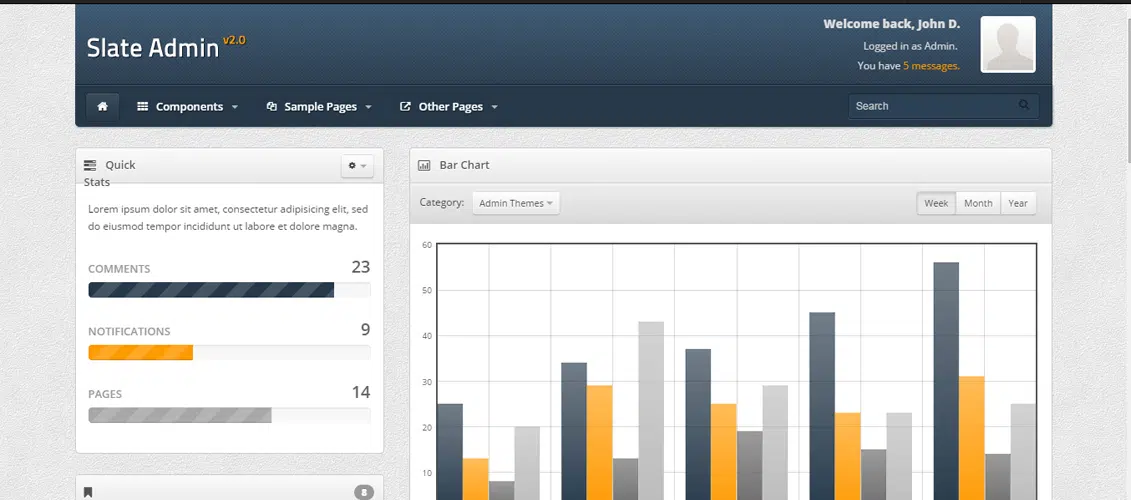
Task: Click the Other Pages menu label
Action: click(451, 106)
